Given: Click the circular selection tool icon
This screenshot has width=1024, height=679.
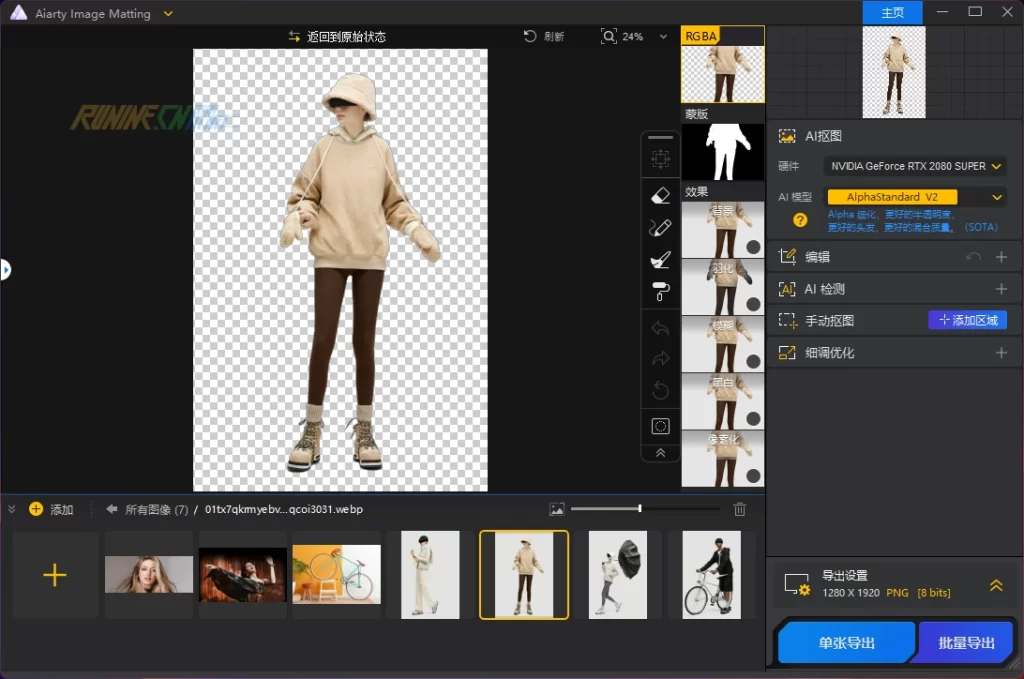Looking at the screenshot, I should click(660, 426).
